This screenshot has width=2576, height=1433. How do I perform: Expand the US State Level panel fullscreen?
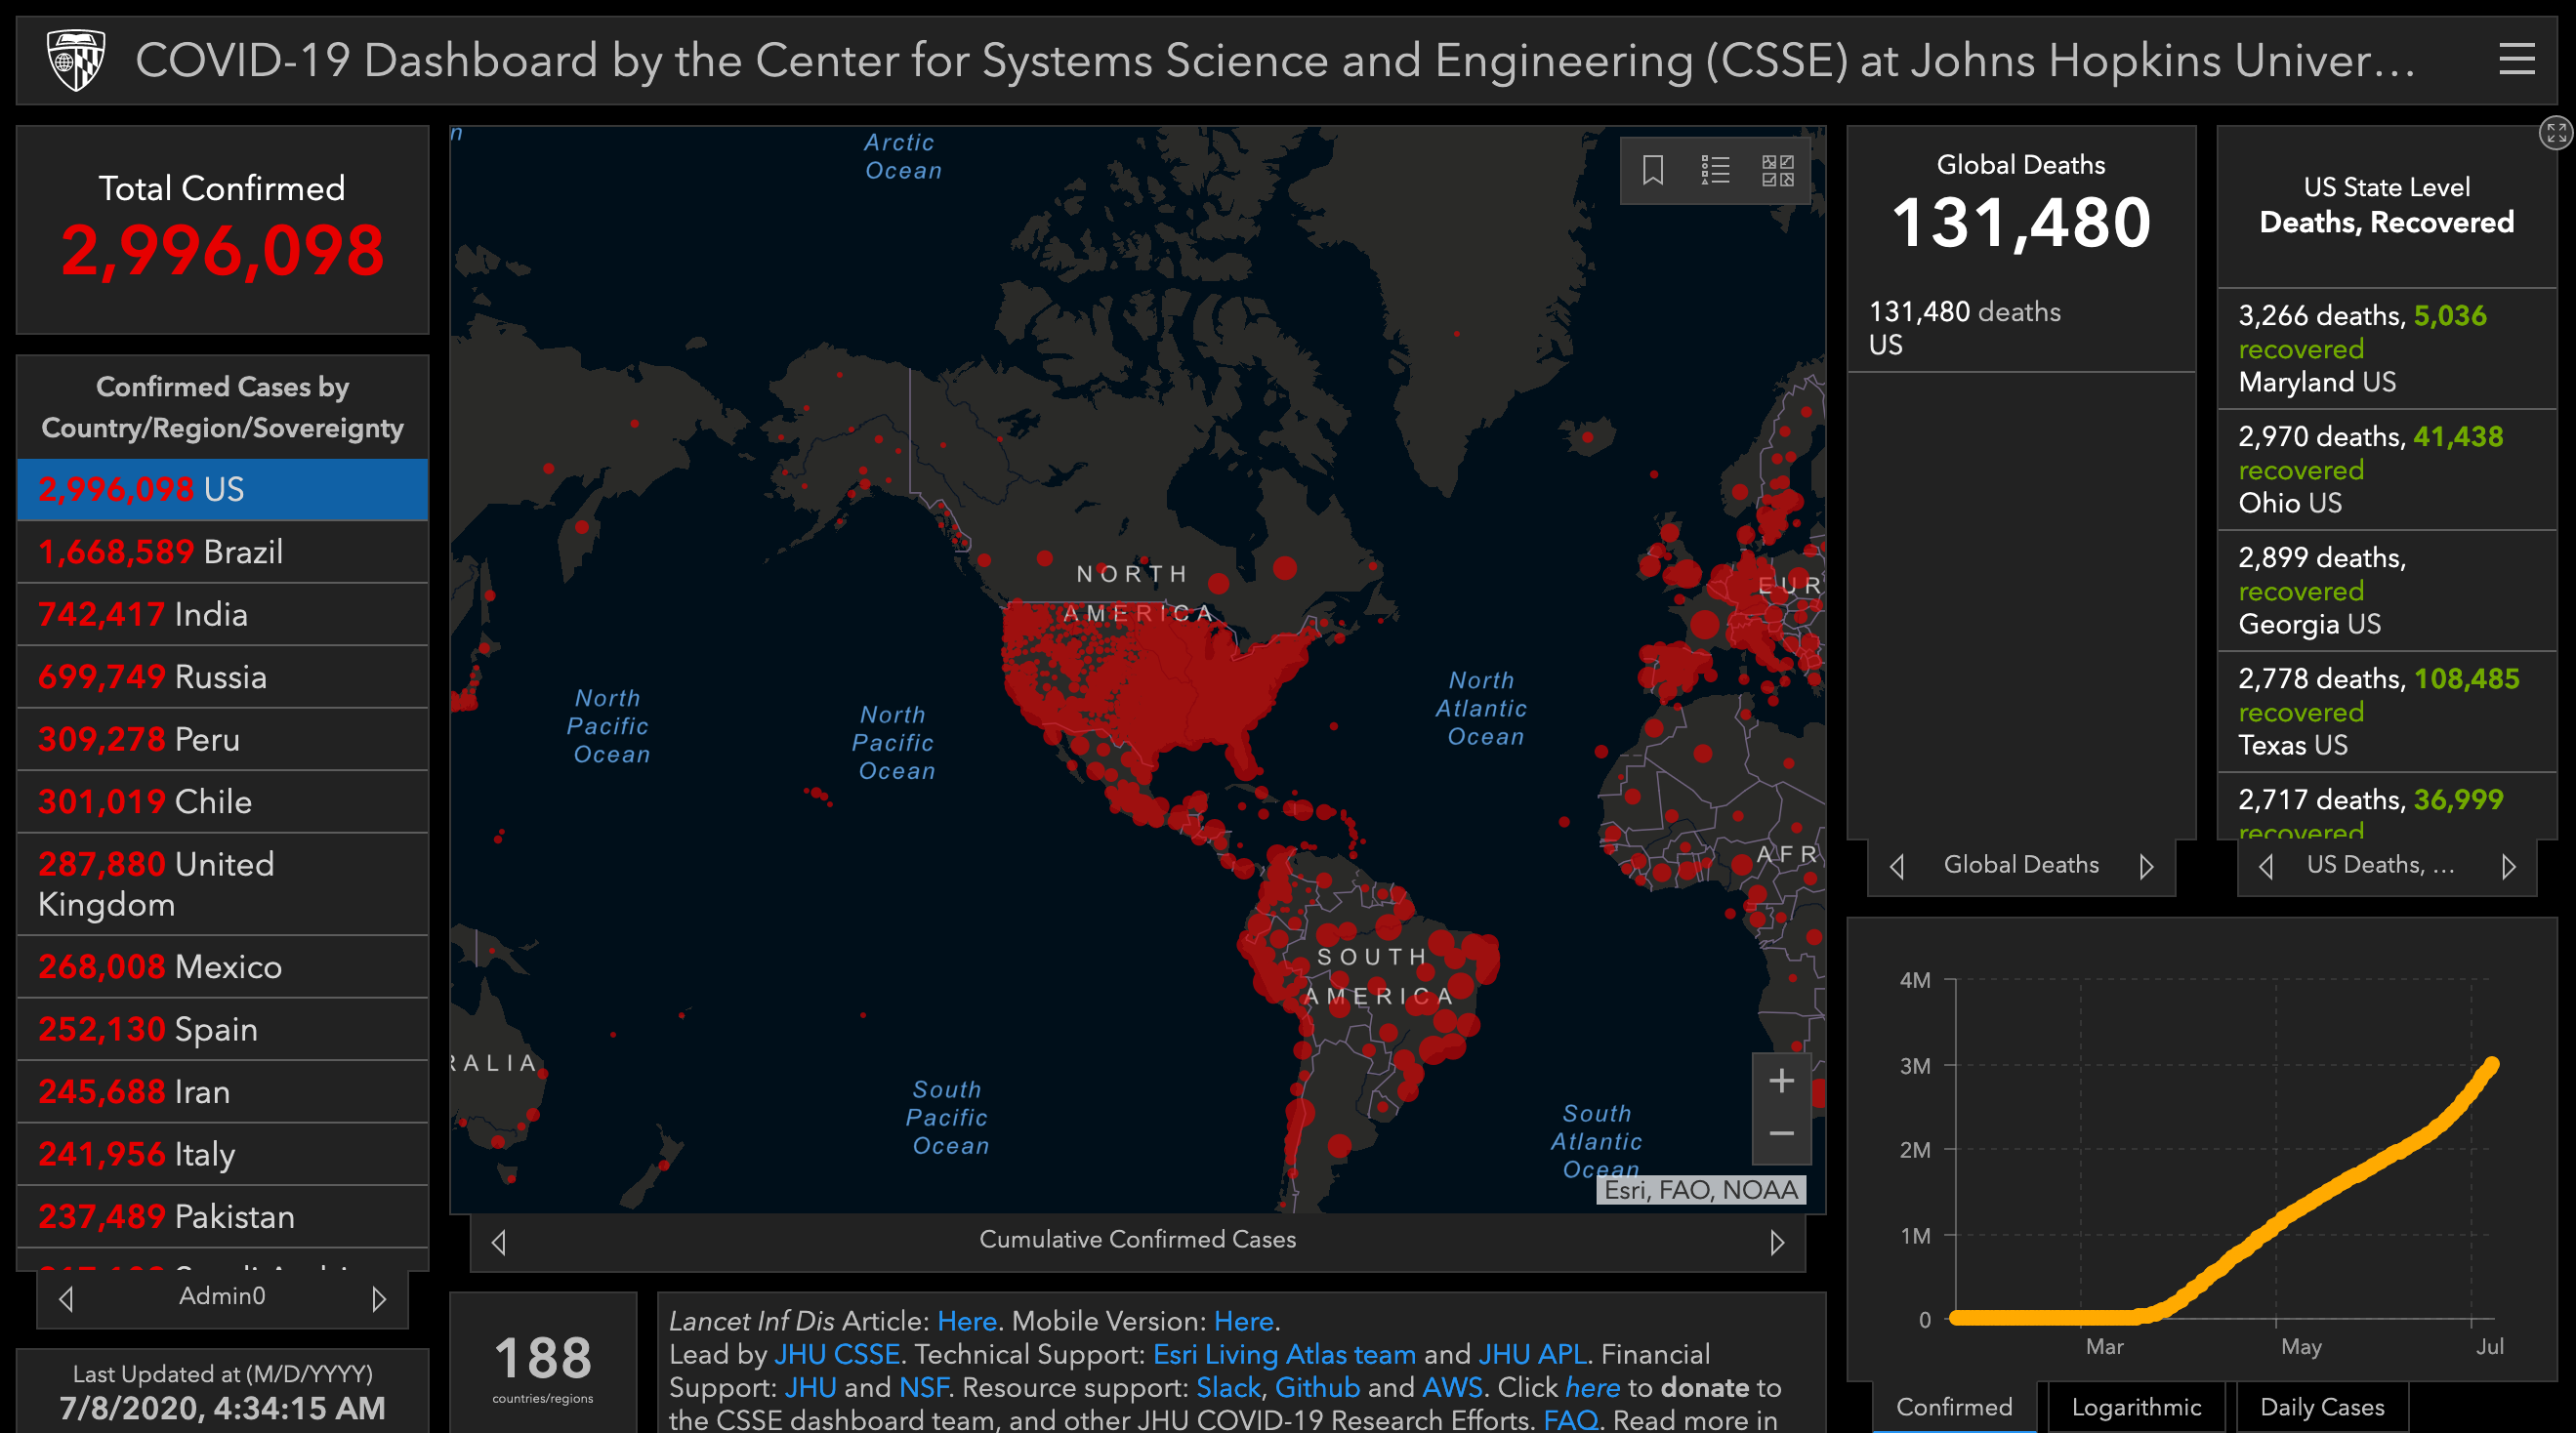(x=2555, y=132)
